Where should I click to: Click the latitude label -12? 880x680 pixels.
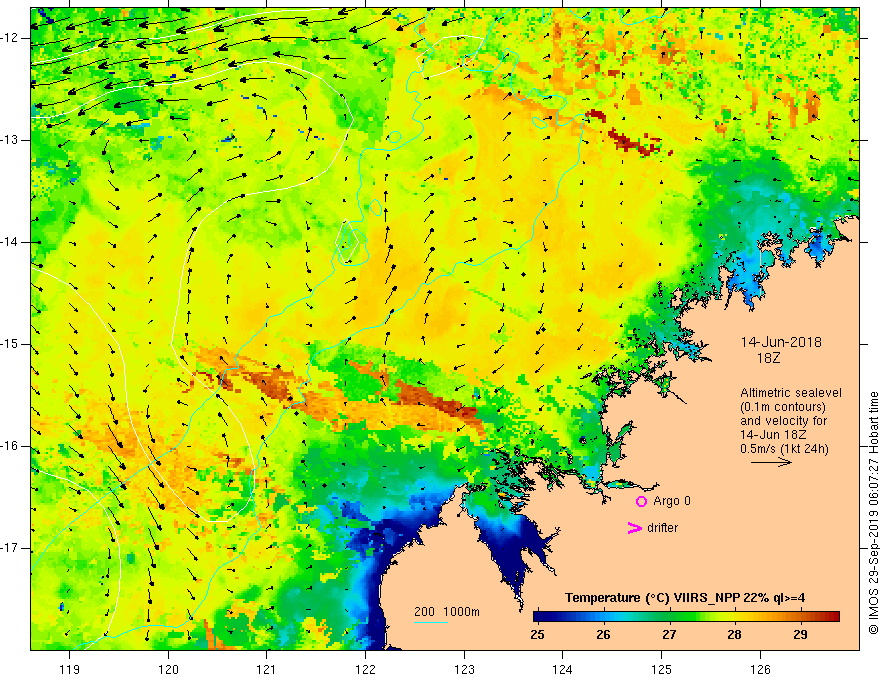pyautogui.click(x=10, y=38)
